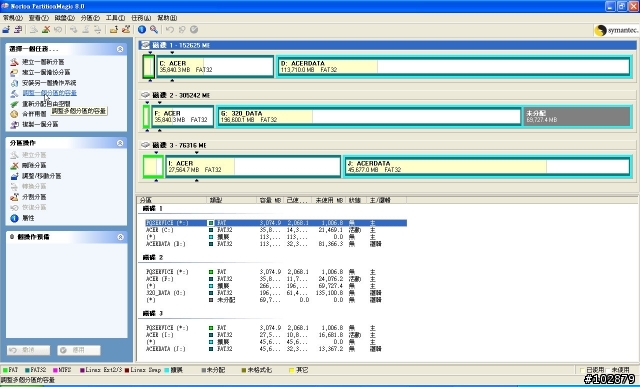Select the 'ACER (C:)' row in partition list
The width and height of the screenshot is (640, 387).
pos(276,230)
